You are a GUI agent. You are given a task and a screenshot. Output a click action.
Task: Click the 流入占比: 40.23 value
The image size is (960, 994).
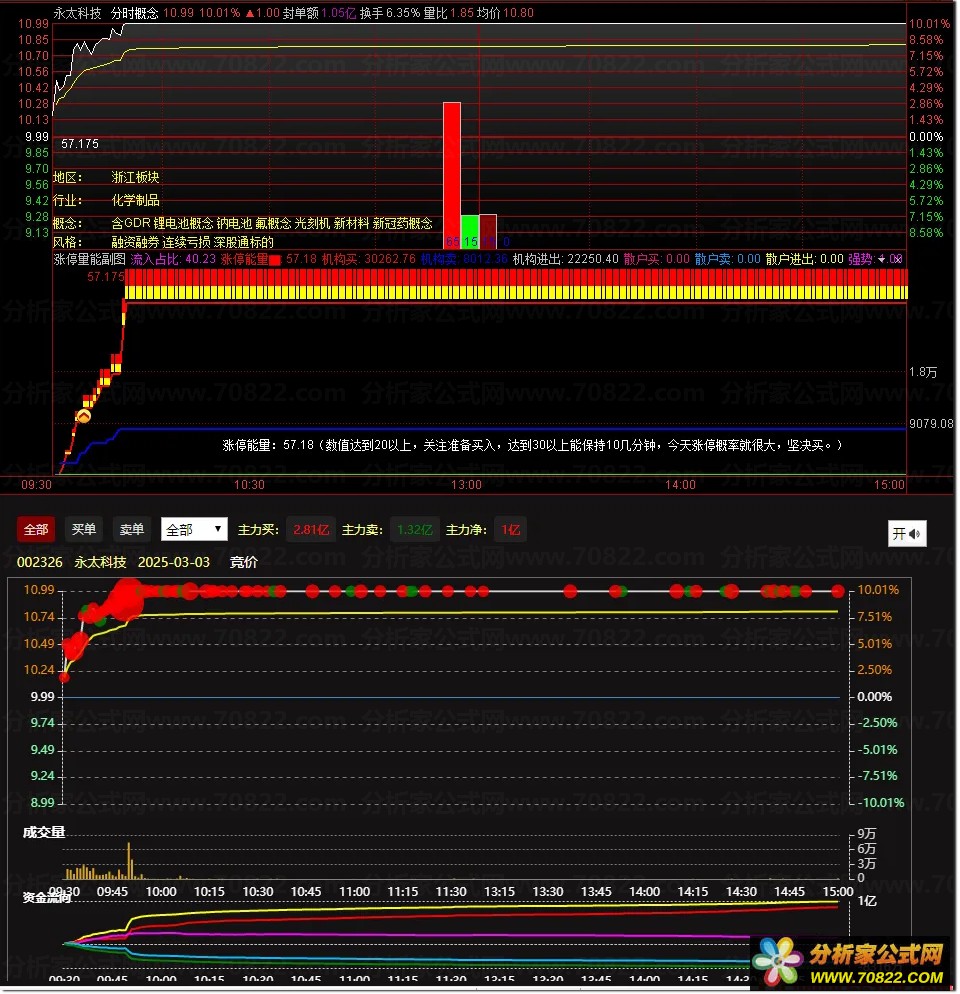click(x=173, y=259)
